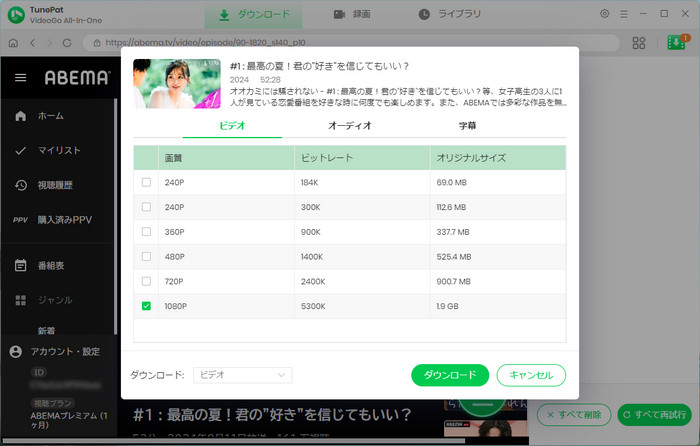Open マイリスト in ABEMA sidebar
The height and width of the screenshot is (446, 700).
(58, 150)
